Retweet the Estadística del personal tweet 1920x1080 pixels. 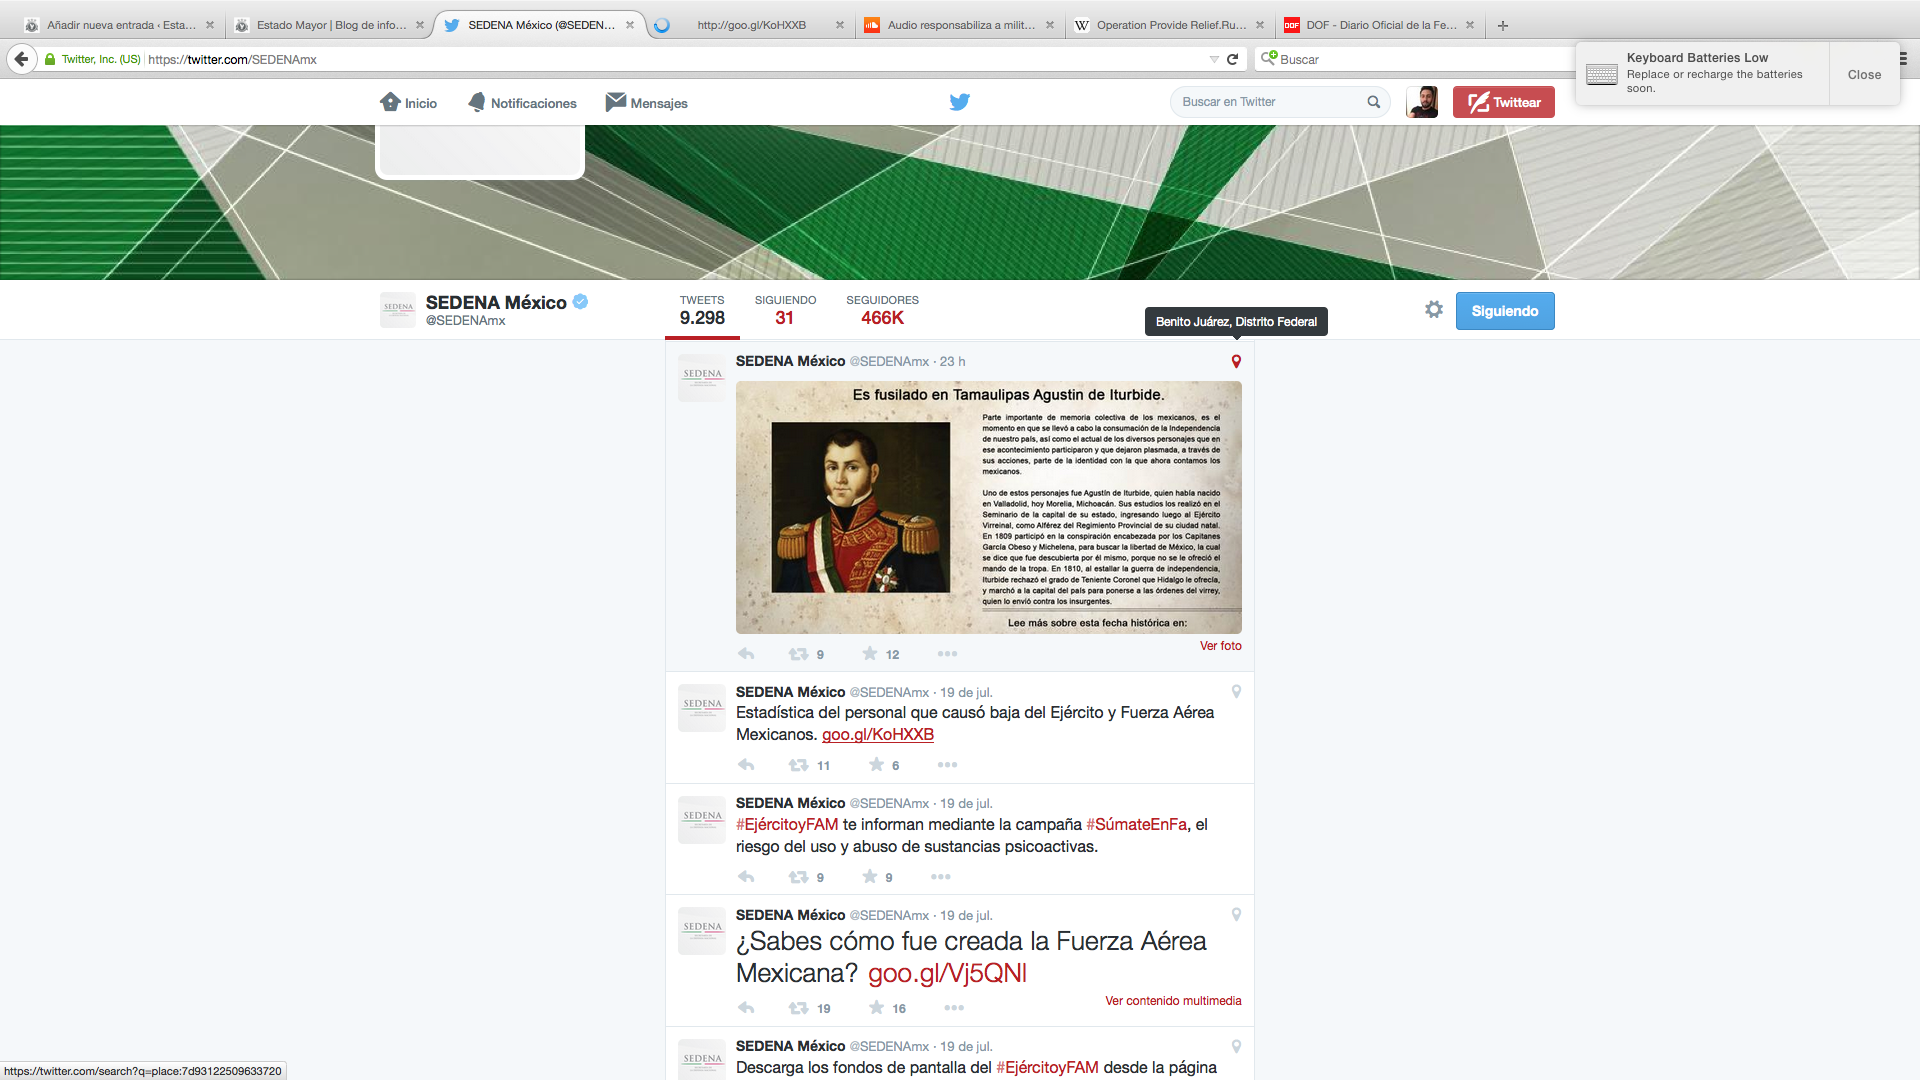point(798,765)
